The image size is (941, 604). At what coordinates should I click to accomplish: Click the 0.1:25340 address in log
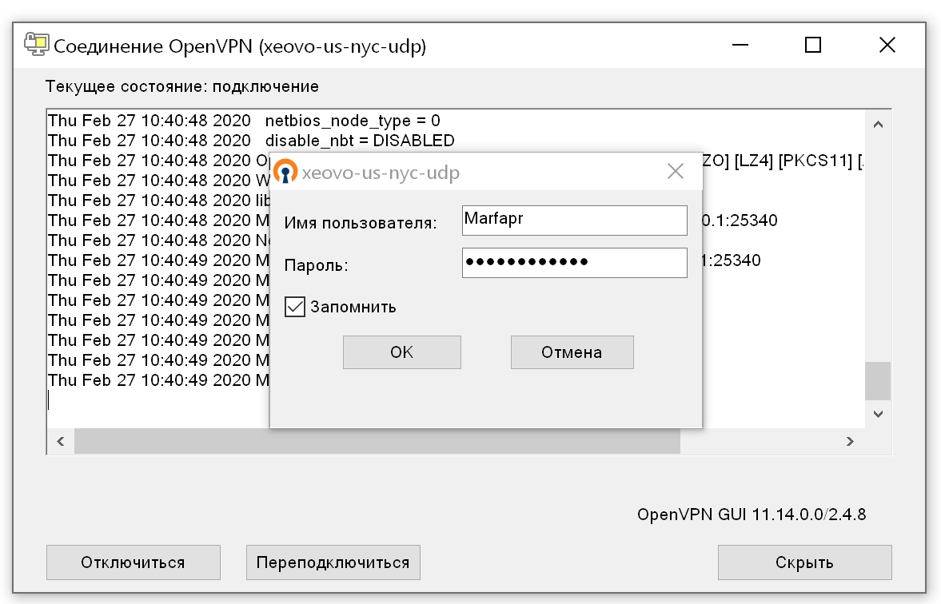click(x=739, y=220)
